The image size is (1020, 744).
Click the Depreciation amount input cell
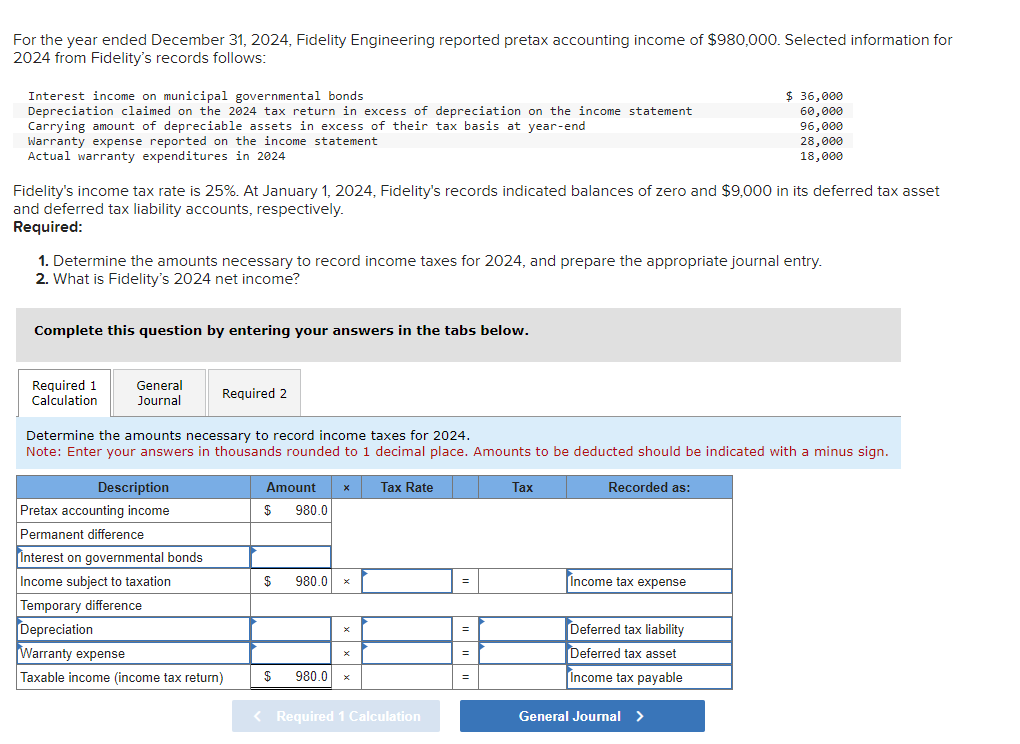pyautogui.click(x=290, y=629)
